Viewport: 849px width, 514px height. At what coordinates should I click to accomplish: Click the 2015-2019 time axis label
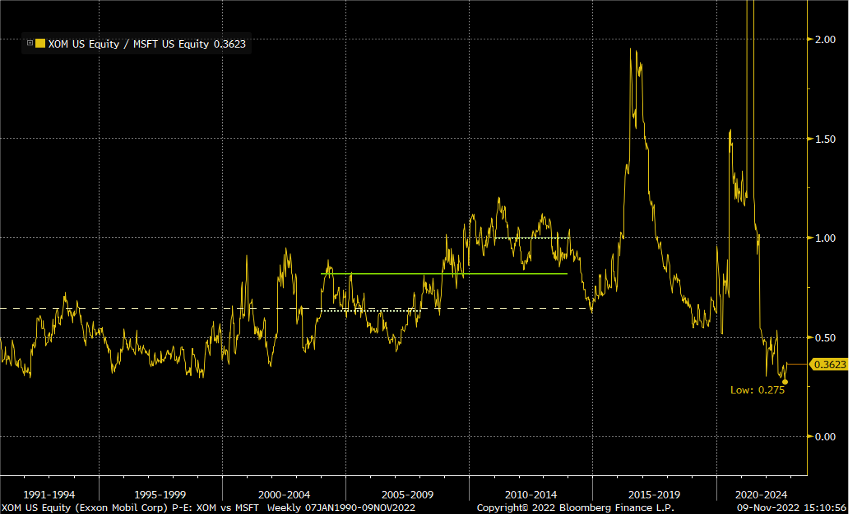(x=654, y=495)
